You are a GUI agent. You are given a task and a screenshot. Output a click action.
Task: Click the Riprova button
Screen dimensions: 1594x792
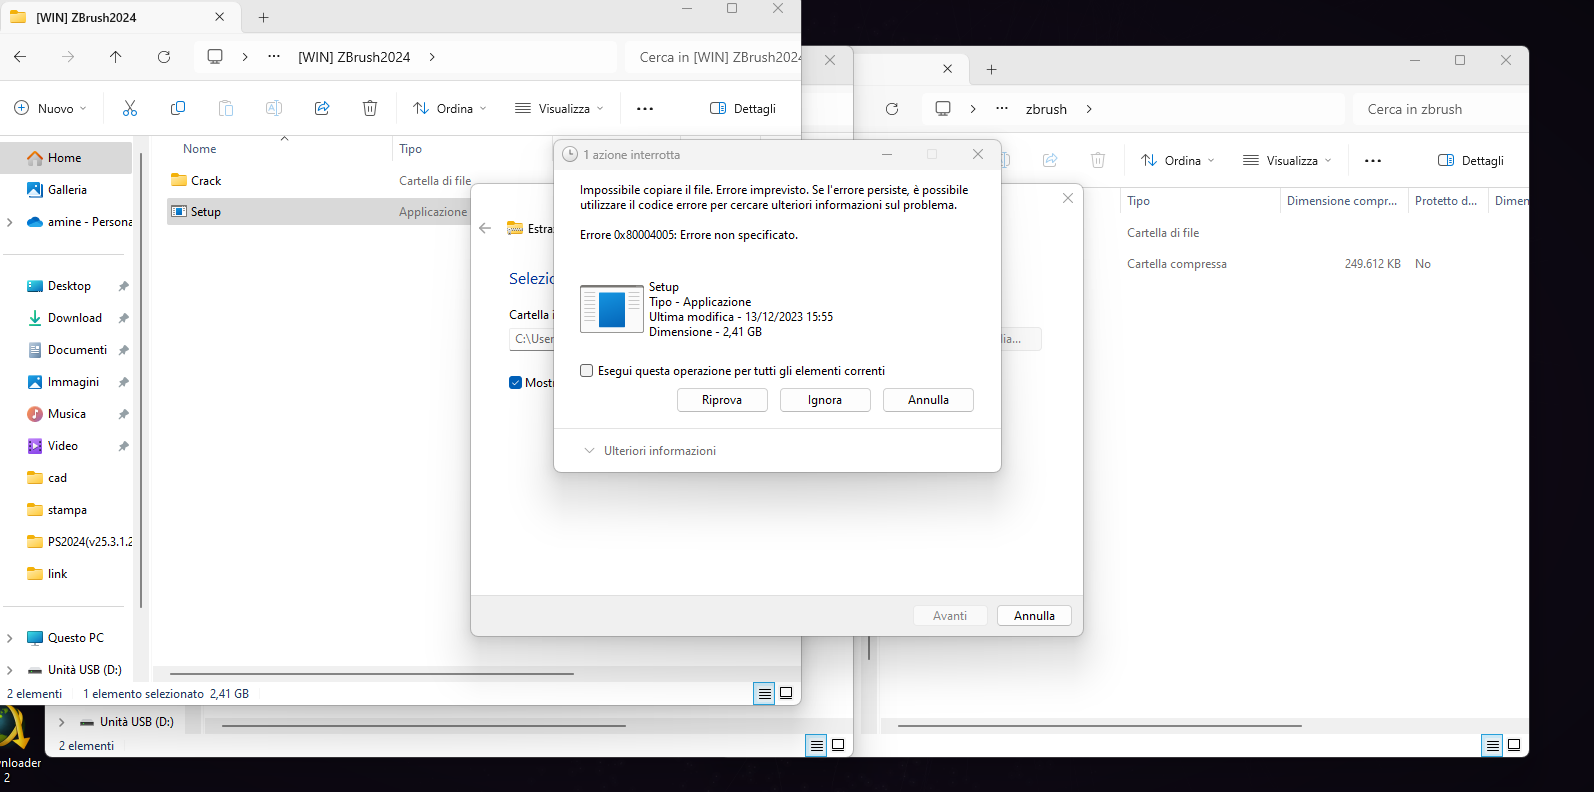722,400
